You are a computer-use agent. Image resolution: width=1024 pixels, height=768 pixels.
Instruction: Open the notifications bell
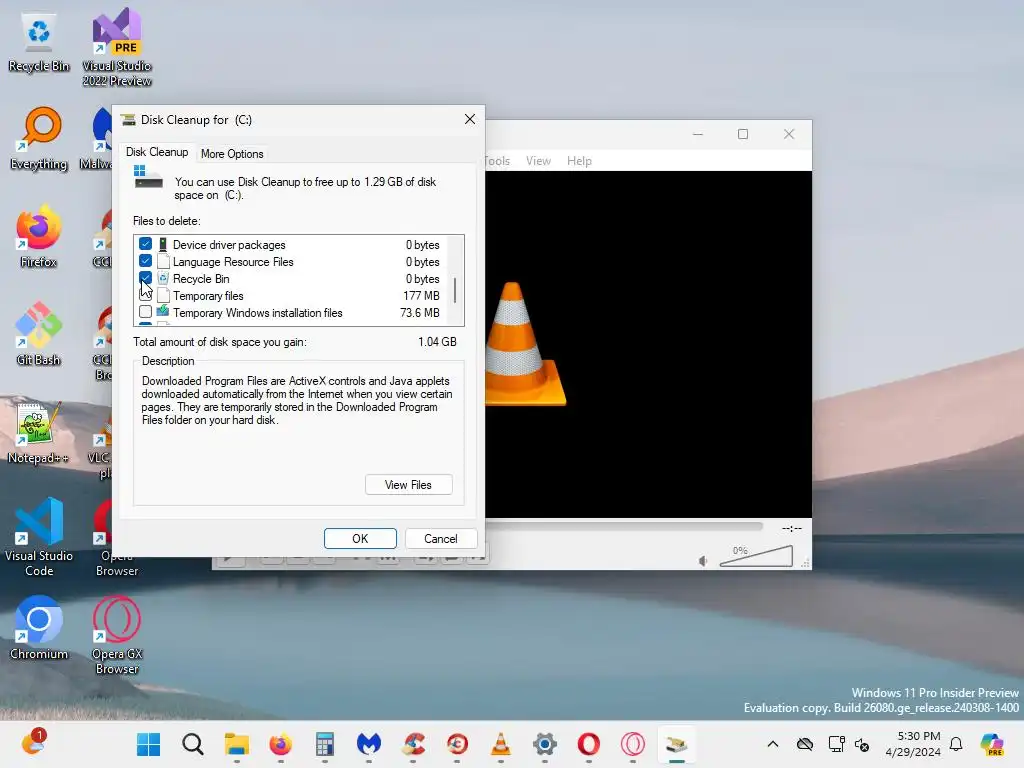[956, 744]
